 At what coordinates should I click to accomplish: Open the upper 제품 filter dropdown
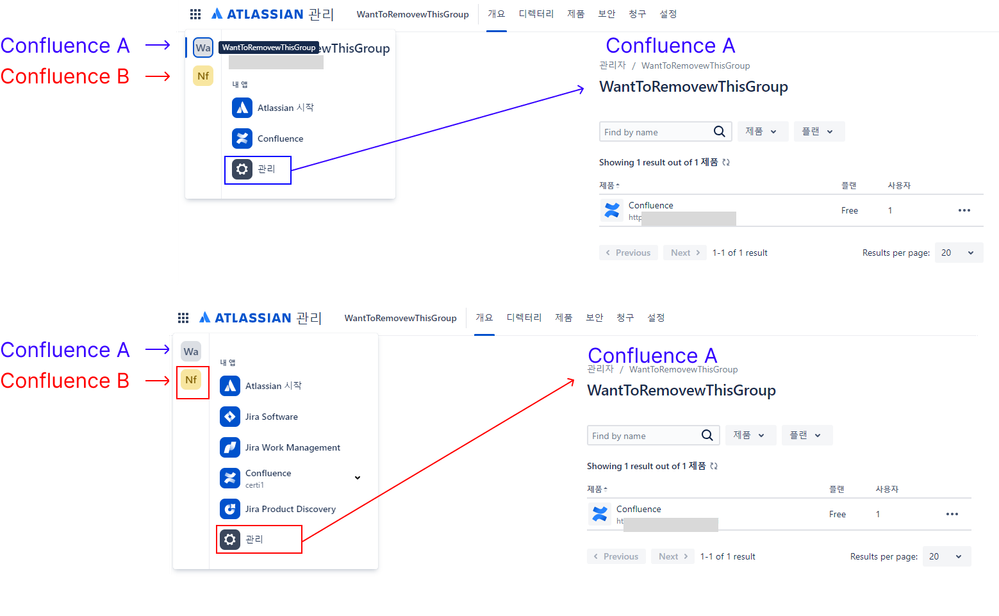tap(762, 132)
